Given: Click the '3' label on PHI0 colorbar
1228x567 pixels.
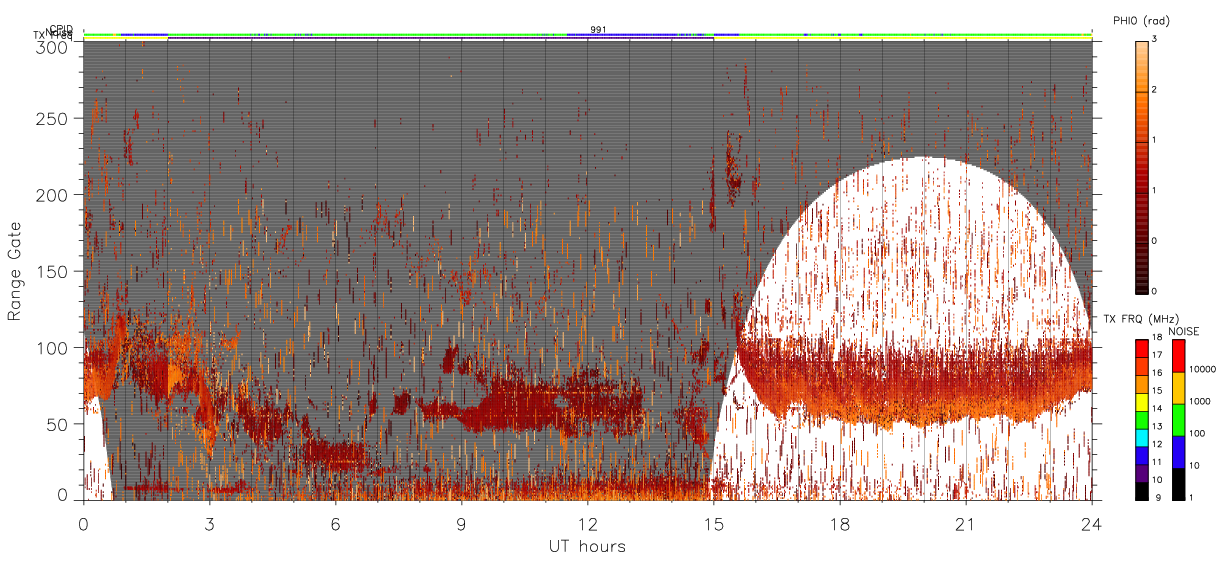Looking at the screenshot, I should 1155,39.
